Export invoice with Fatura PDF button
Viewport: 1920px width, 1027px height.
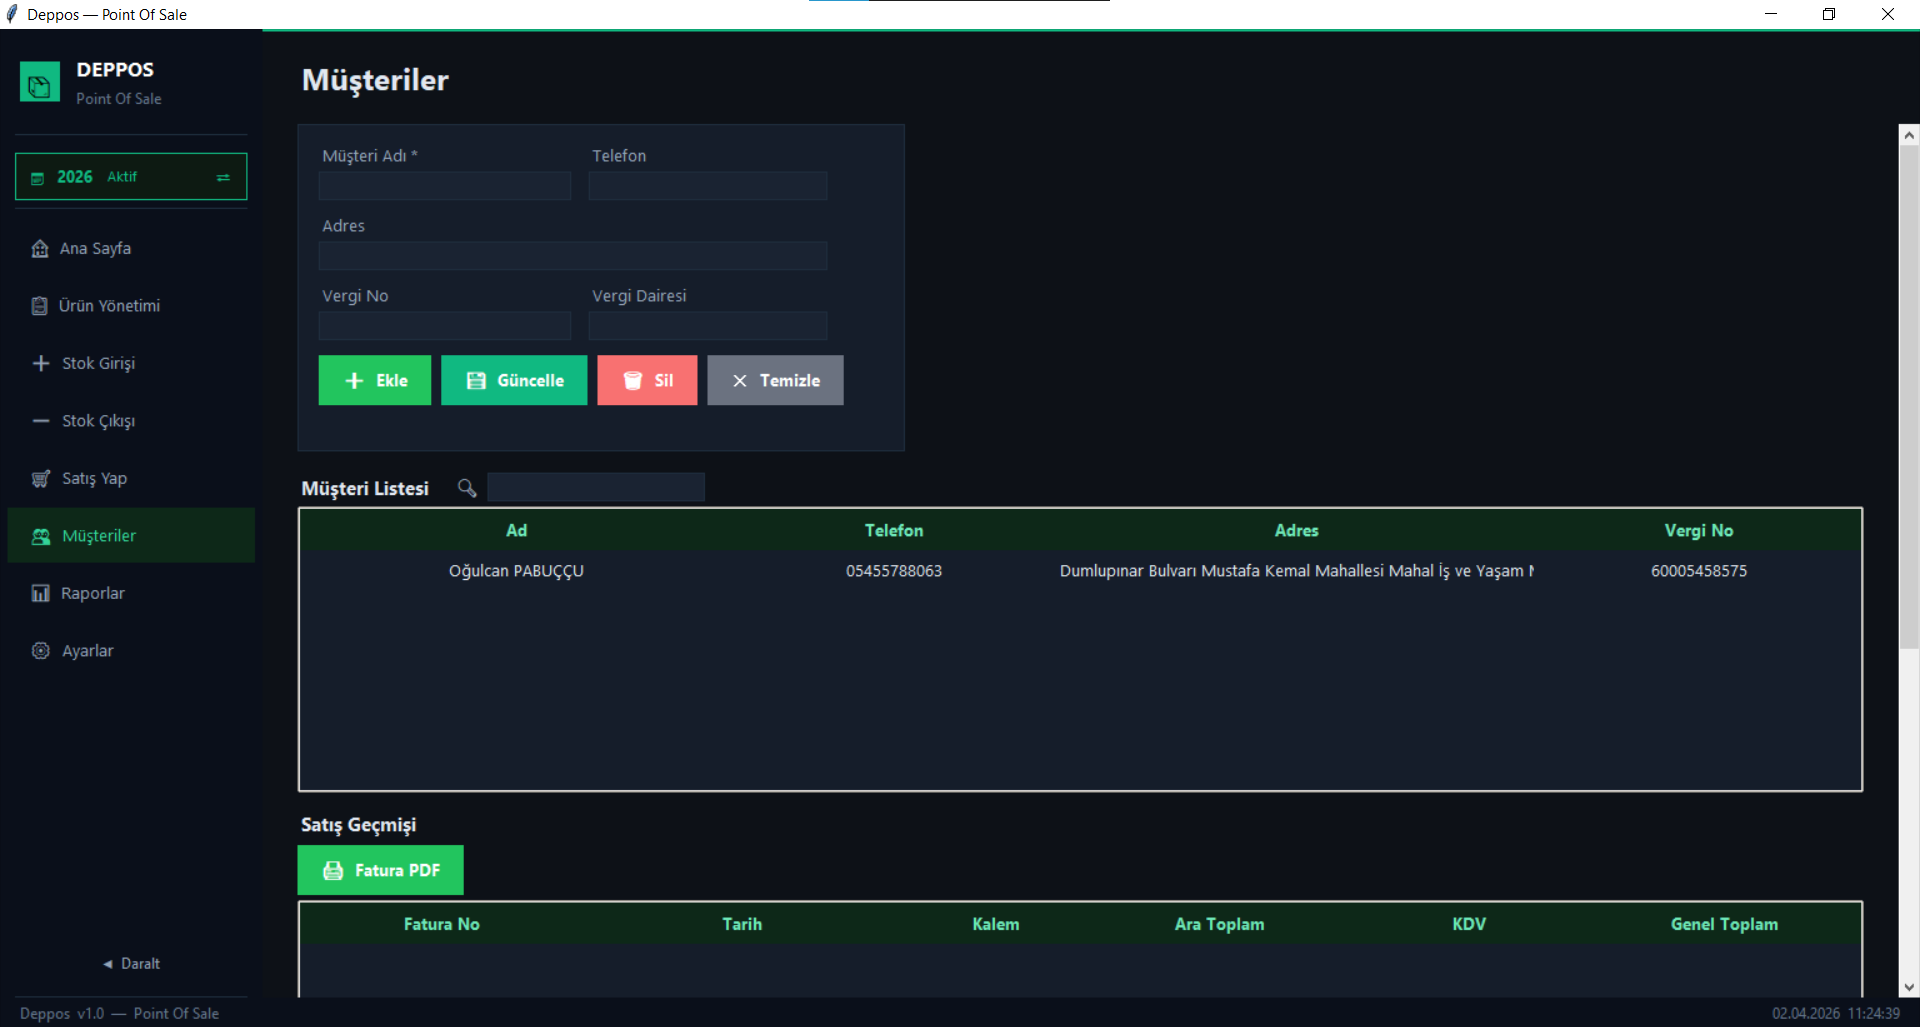click(381, 871)
